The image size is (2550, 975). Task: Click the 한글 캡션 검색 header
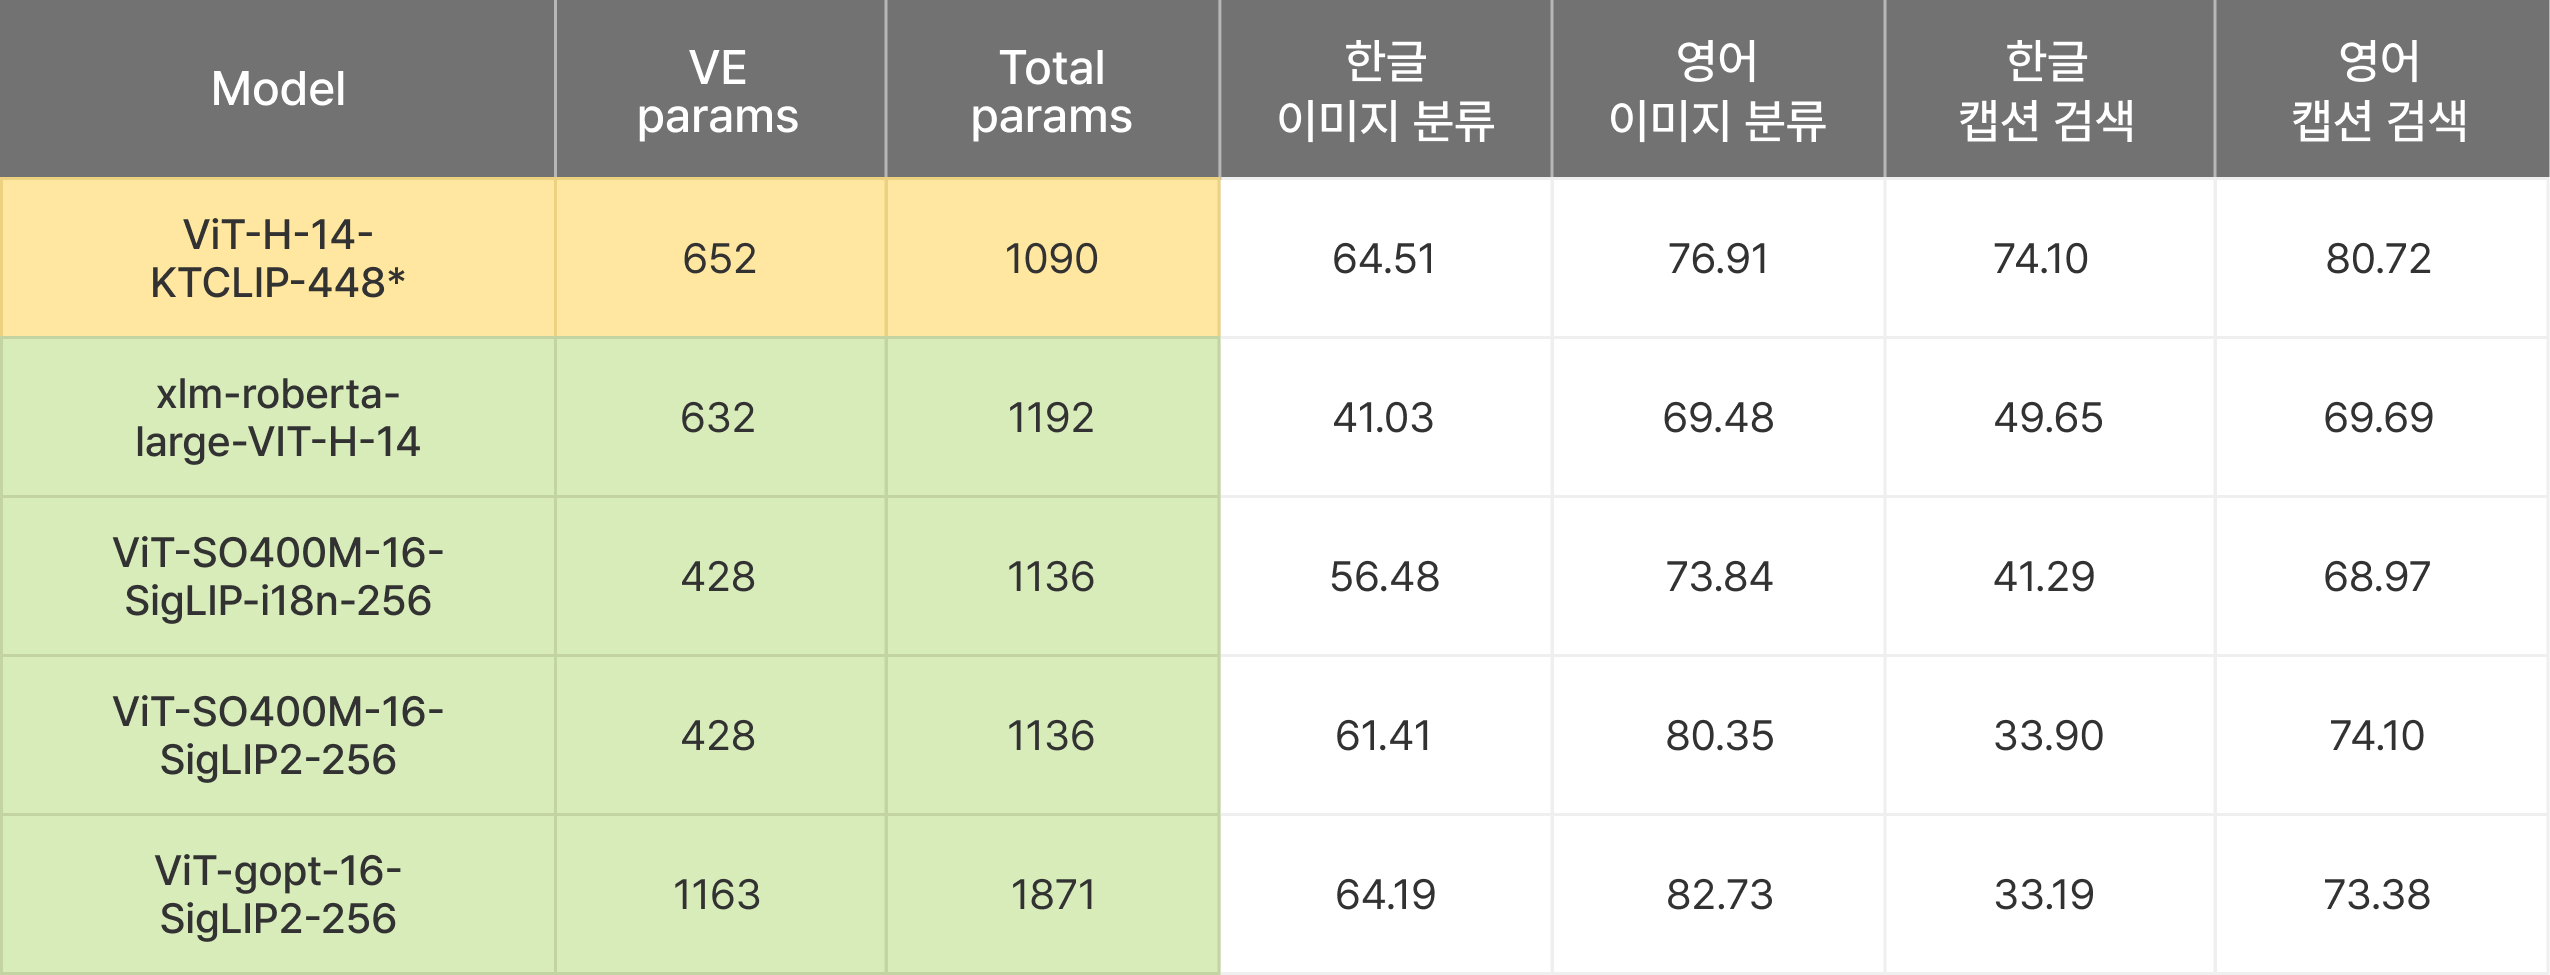(2048, 89)
